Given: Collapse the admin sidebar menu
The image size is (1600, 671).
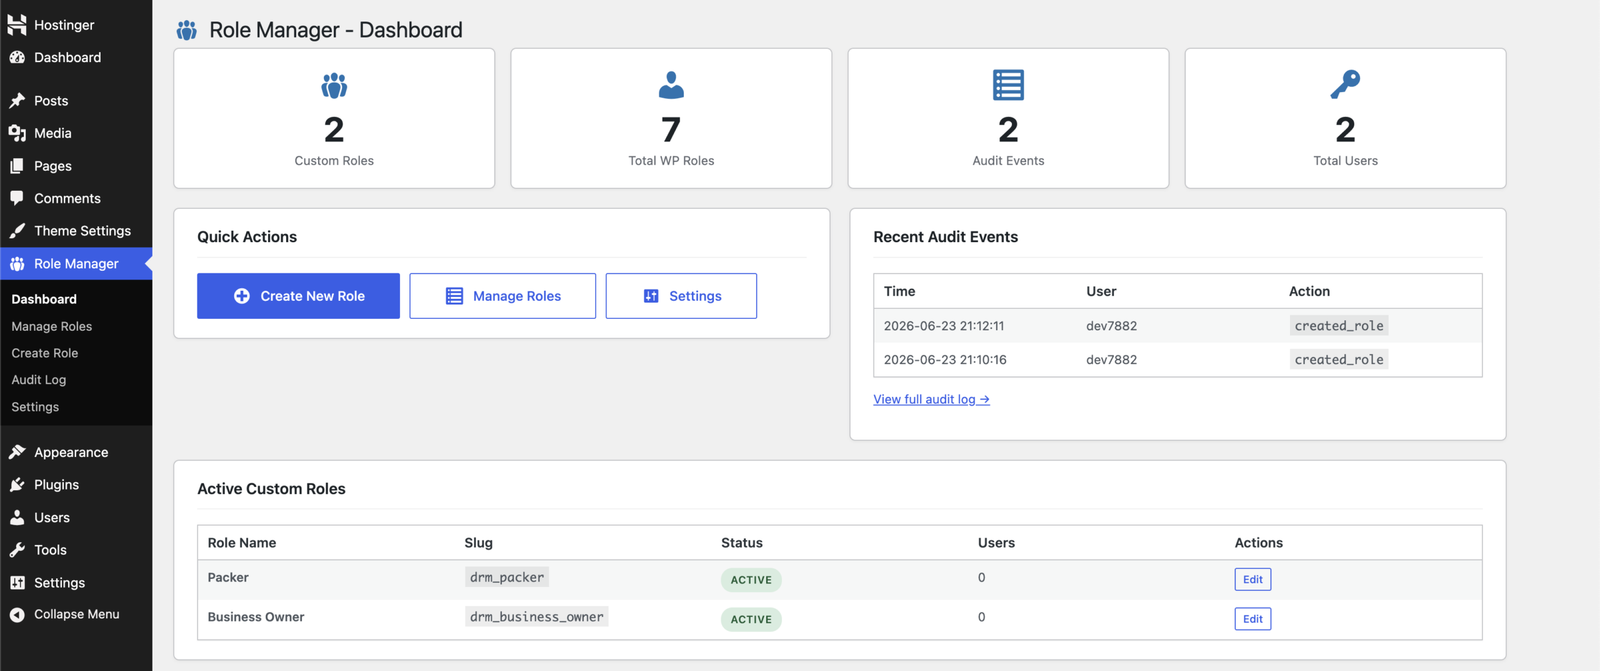Looking at the screenshot, I should click(76, 614).
